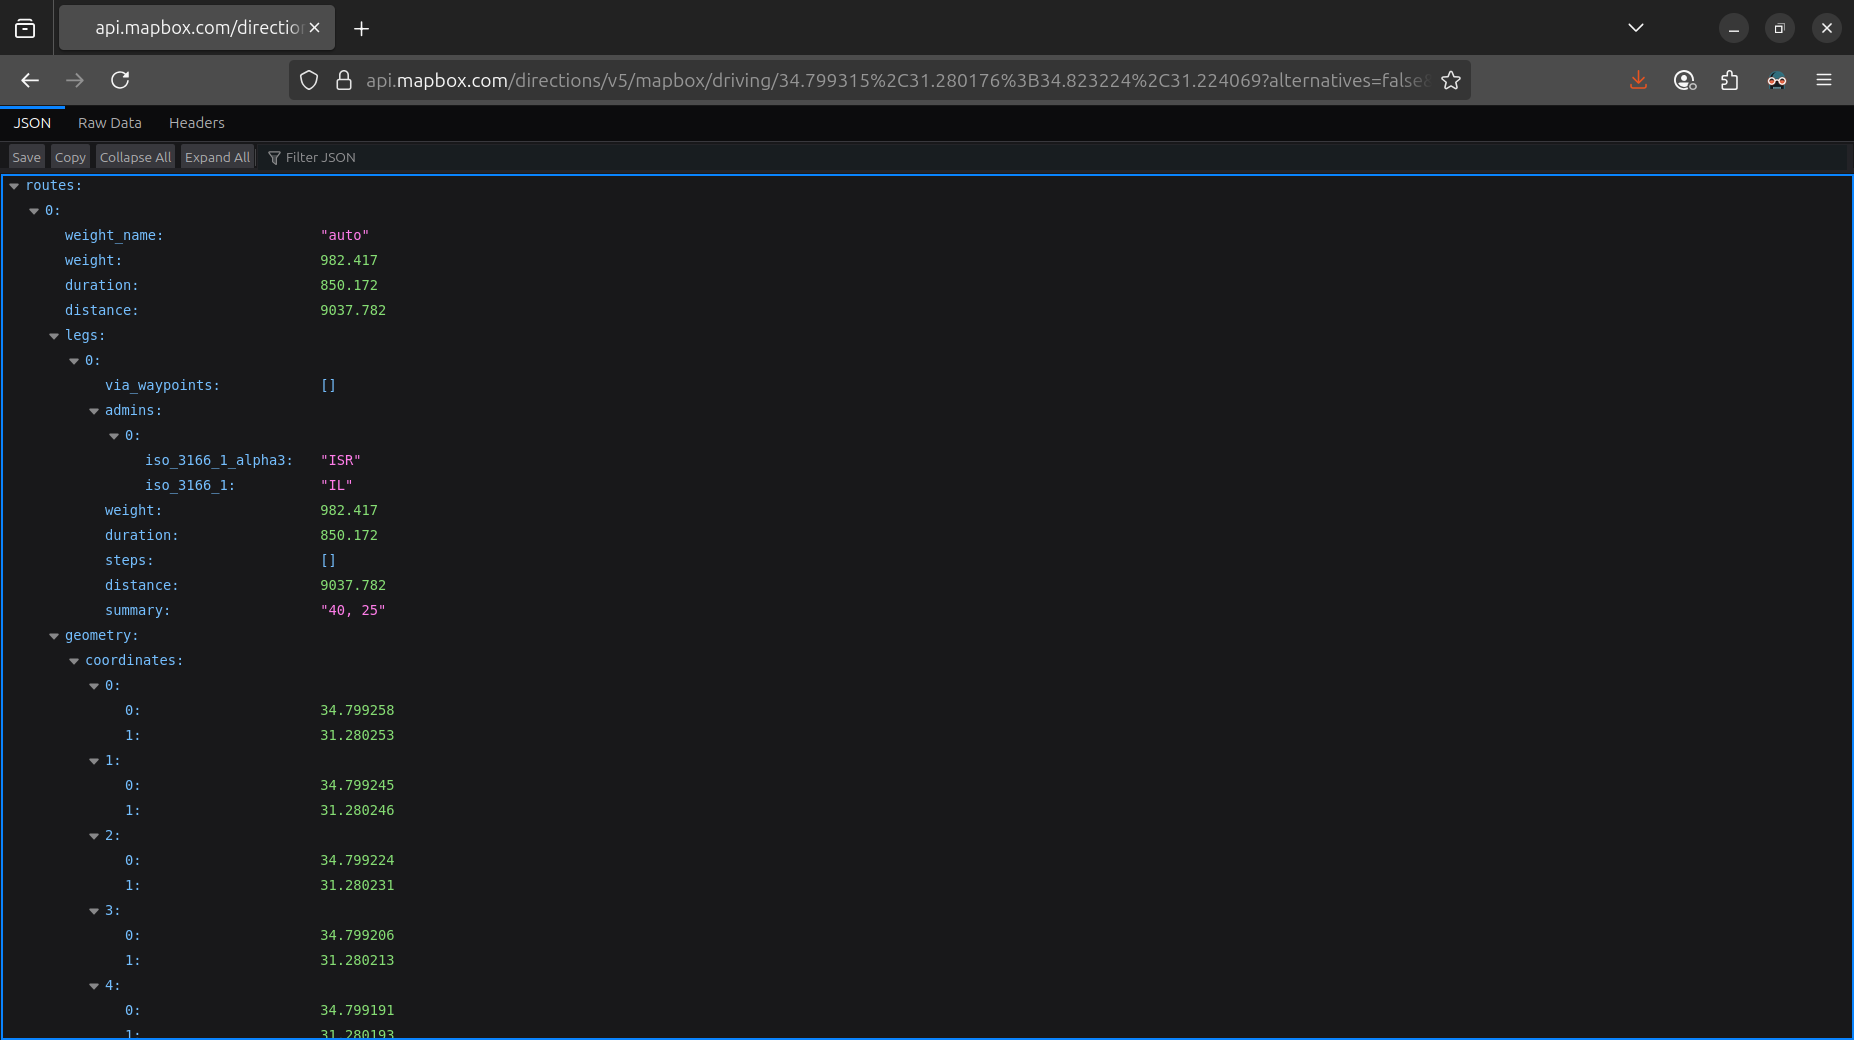This screenshot has width=1854, height=1040.
Task: Open the extensions puzzle icon
Action: 1730,80
